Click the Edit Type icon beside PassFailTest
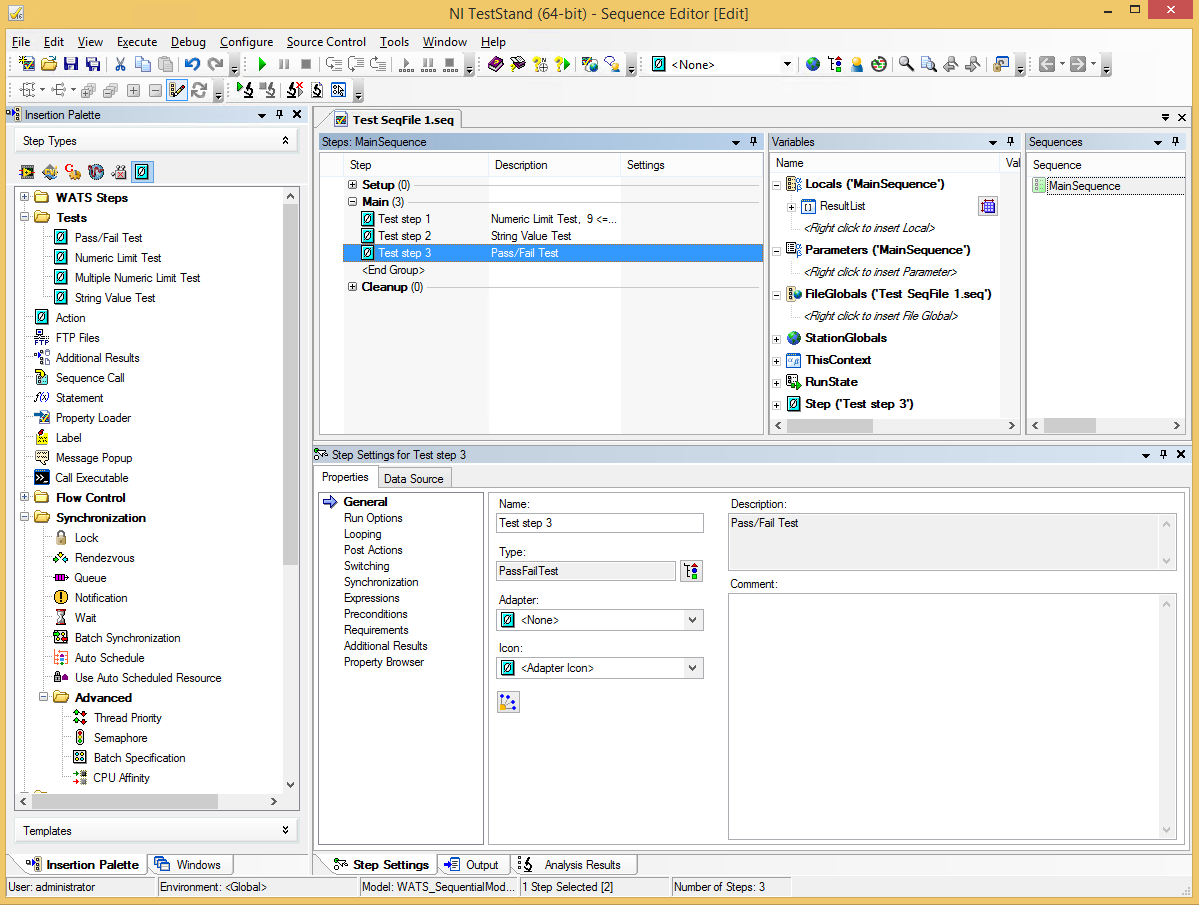1199x905 pixels. tap(691, 571)
